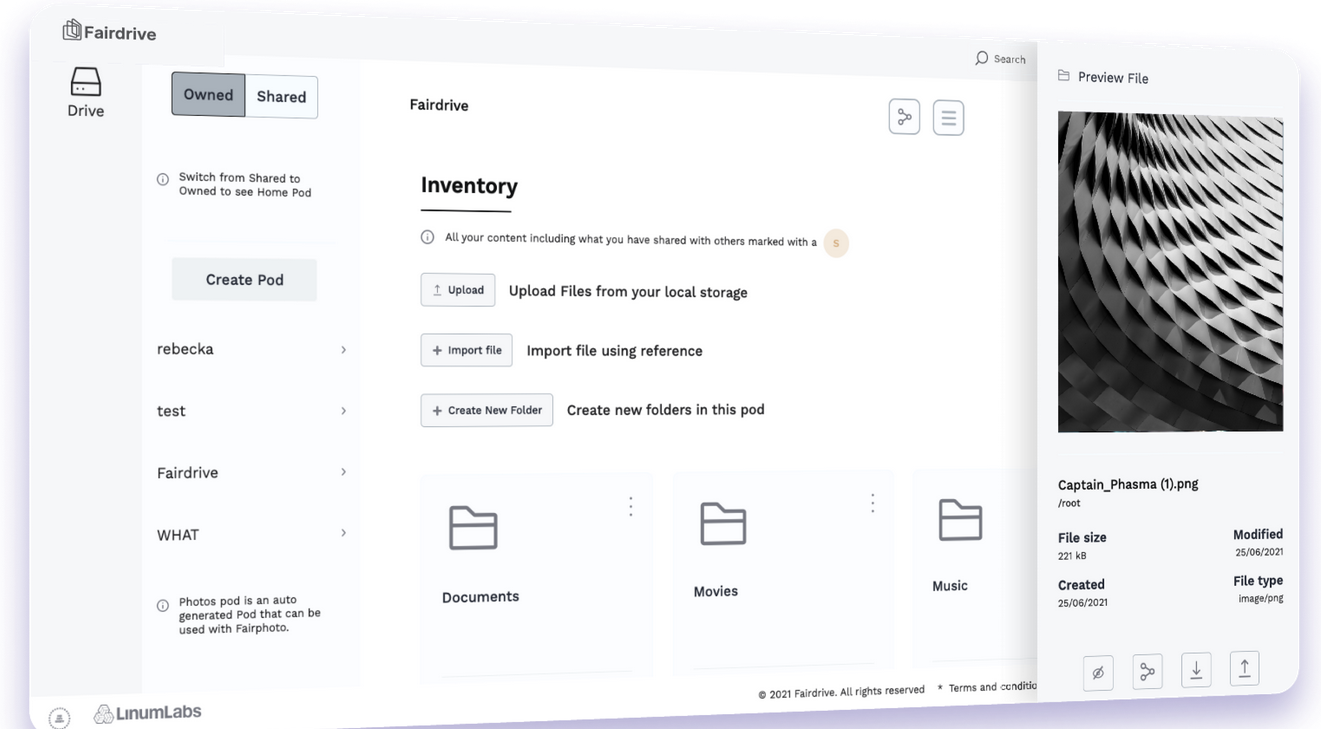Click the Preview File label
Viewport: 1321px width, 729px height.
(x=1113, y=78)
